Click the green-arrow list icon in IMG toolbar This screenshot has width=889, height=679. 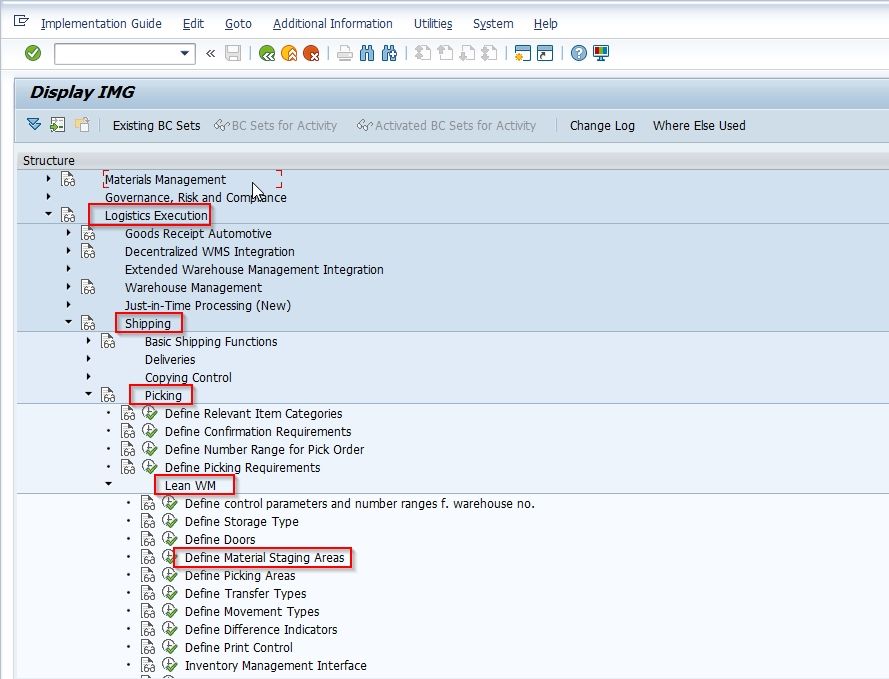pos(57,124)
